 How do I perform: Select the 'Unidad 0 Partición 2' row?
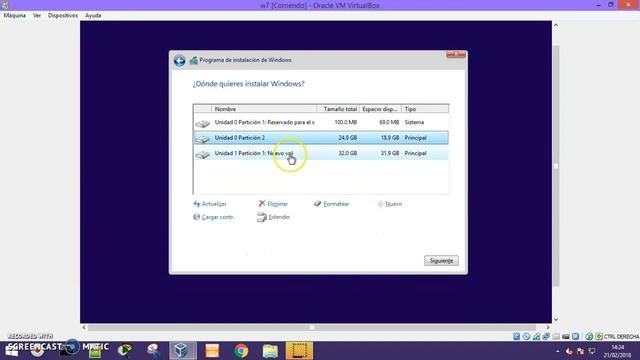coord(321,138)
